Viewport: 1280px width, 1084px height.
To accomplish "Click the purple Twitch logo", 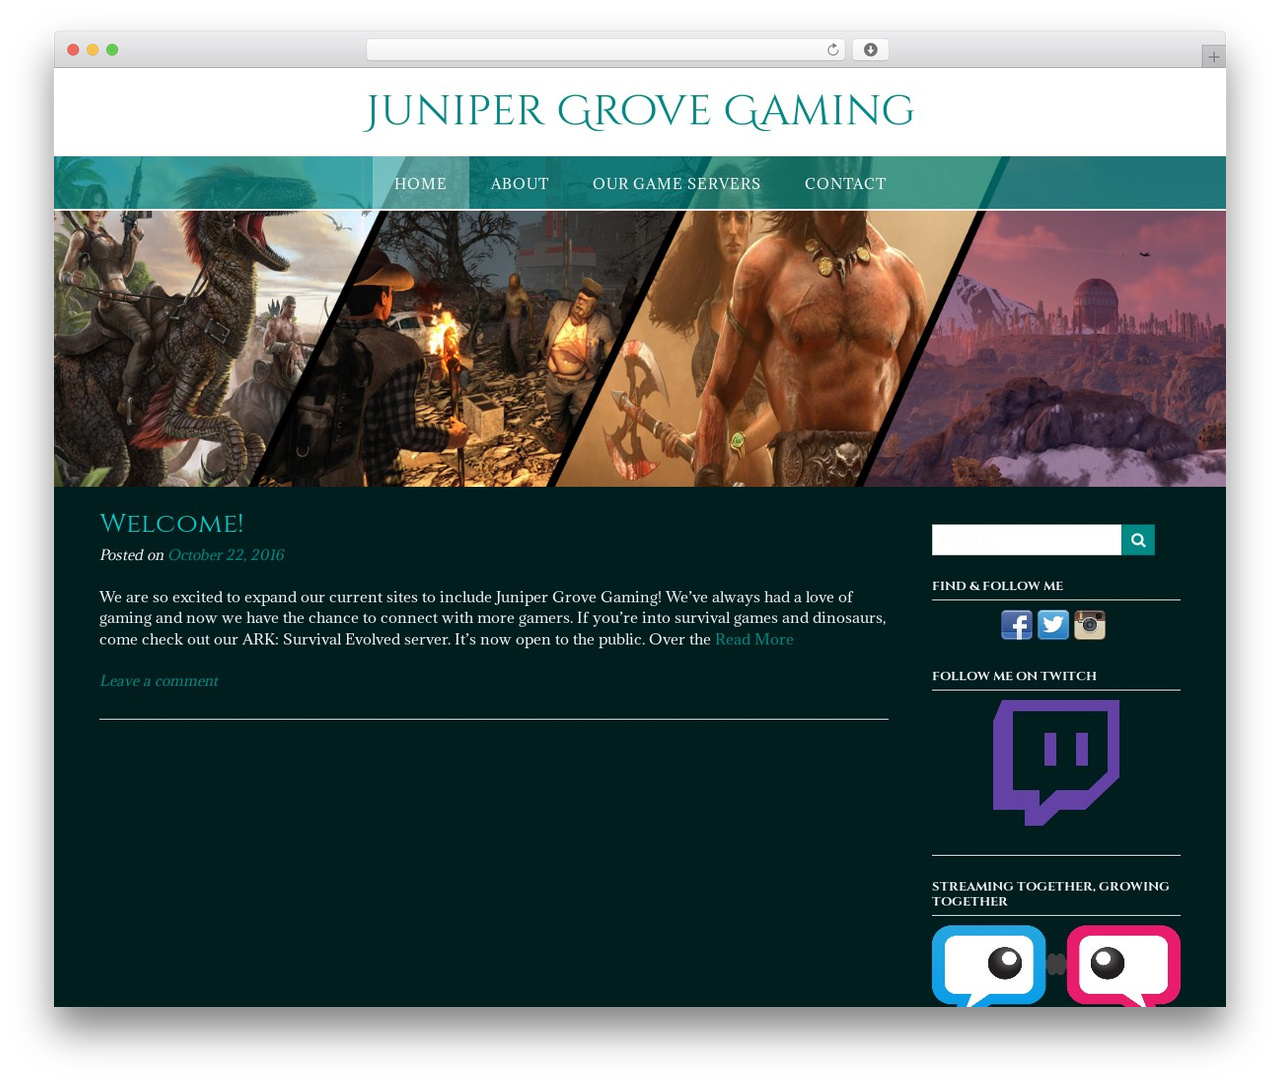I will pos(1056,763).
